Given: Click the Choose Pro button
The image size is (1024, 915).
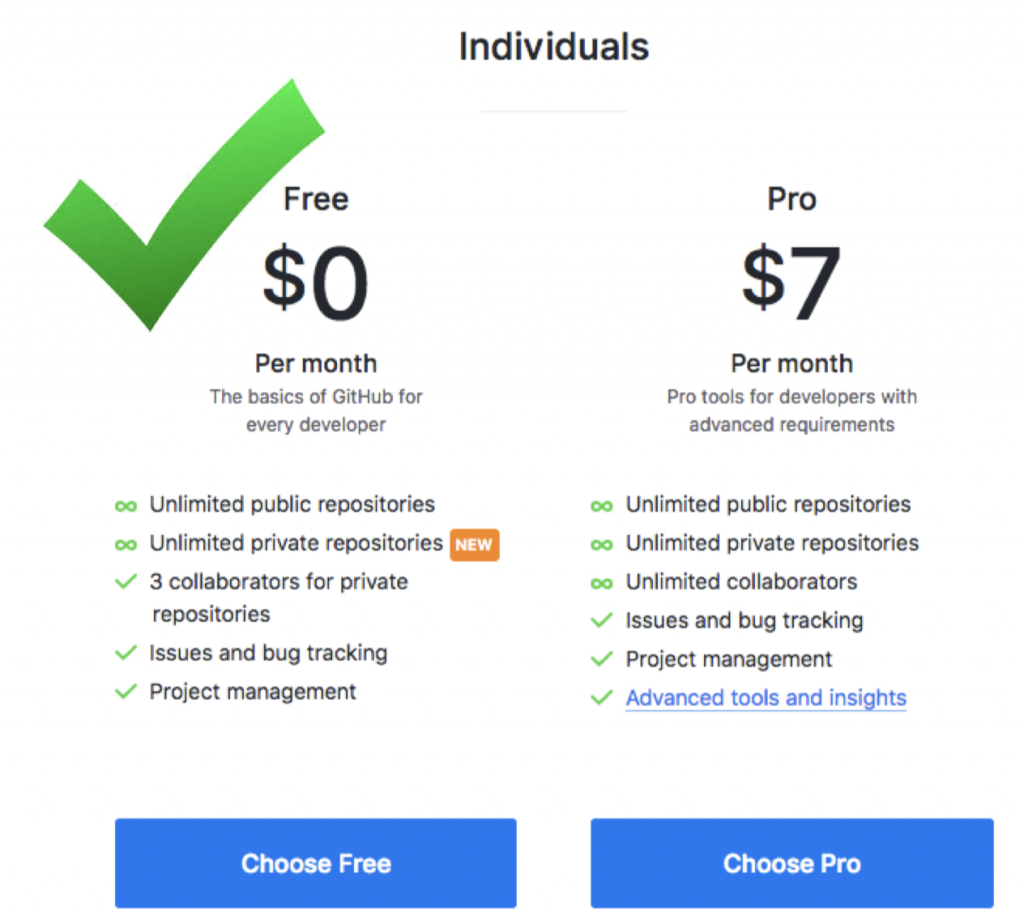Looking at the screenshot, I should [x=792, y=863].
